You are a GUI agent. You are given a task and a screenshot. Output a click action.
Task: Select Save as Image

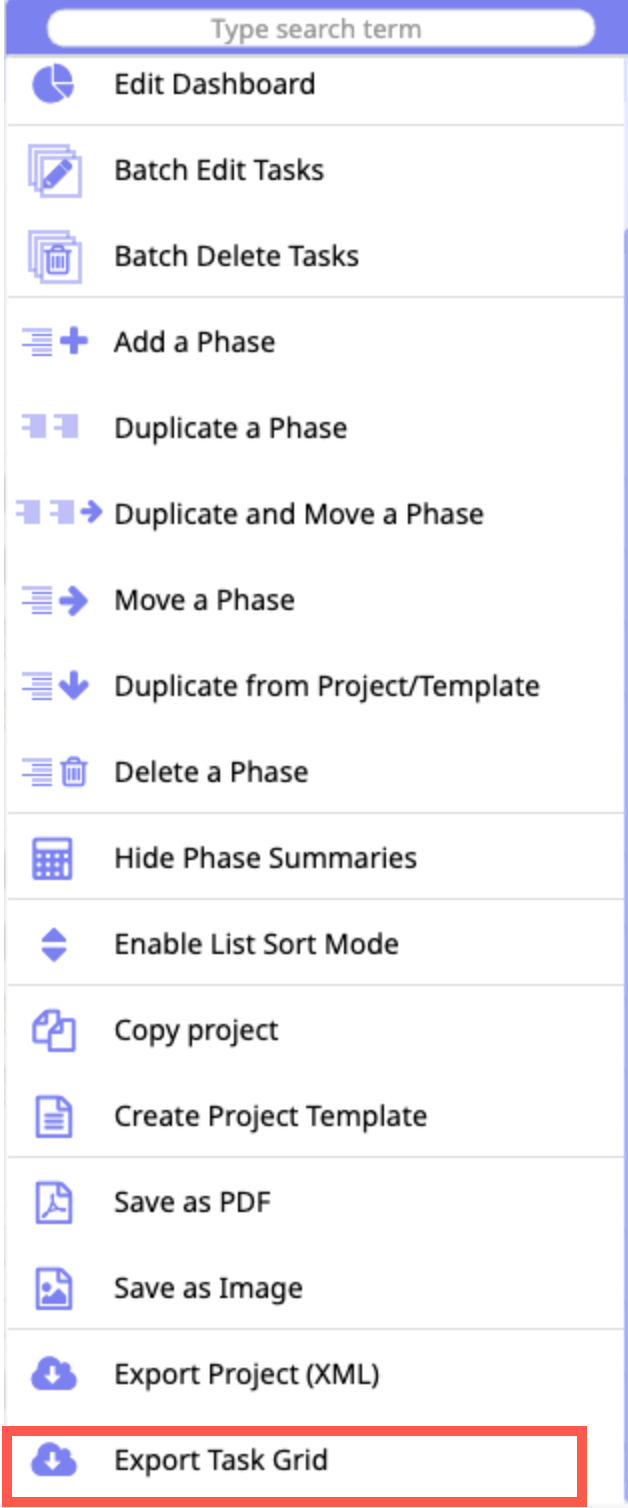pos(208,1288)
